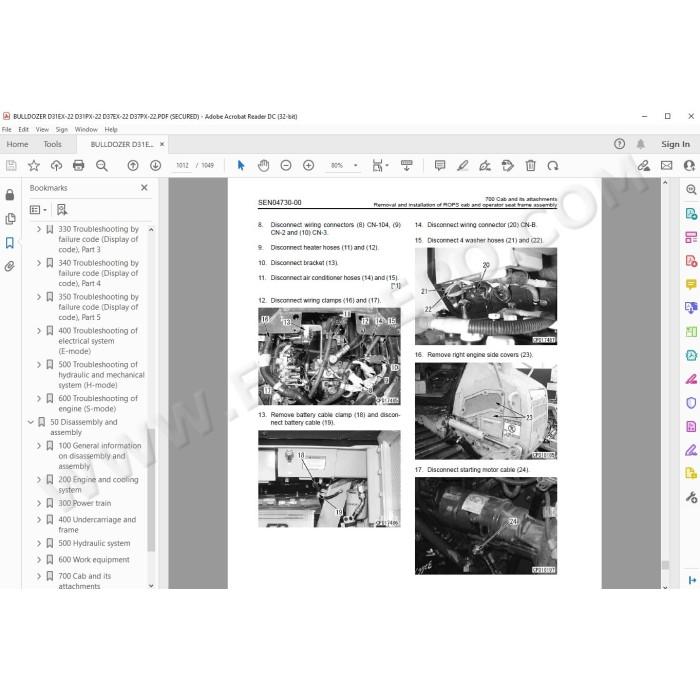
Task: Switch to the Tools tab
Action: click(x=52, y=144)
